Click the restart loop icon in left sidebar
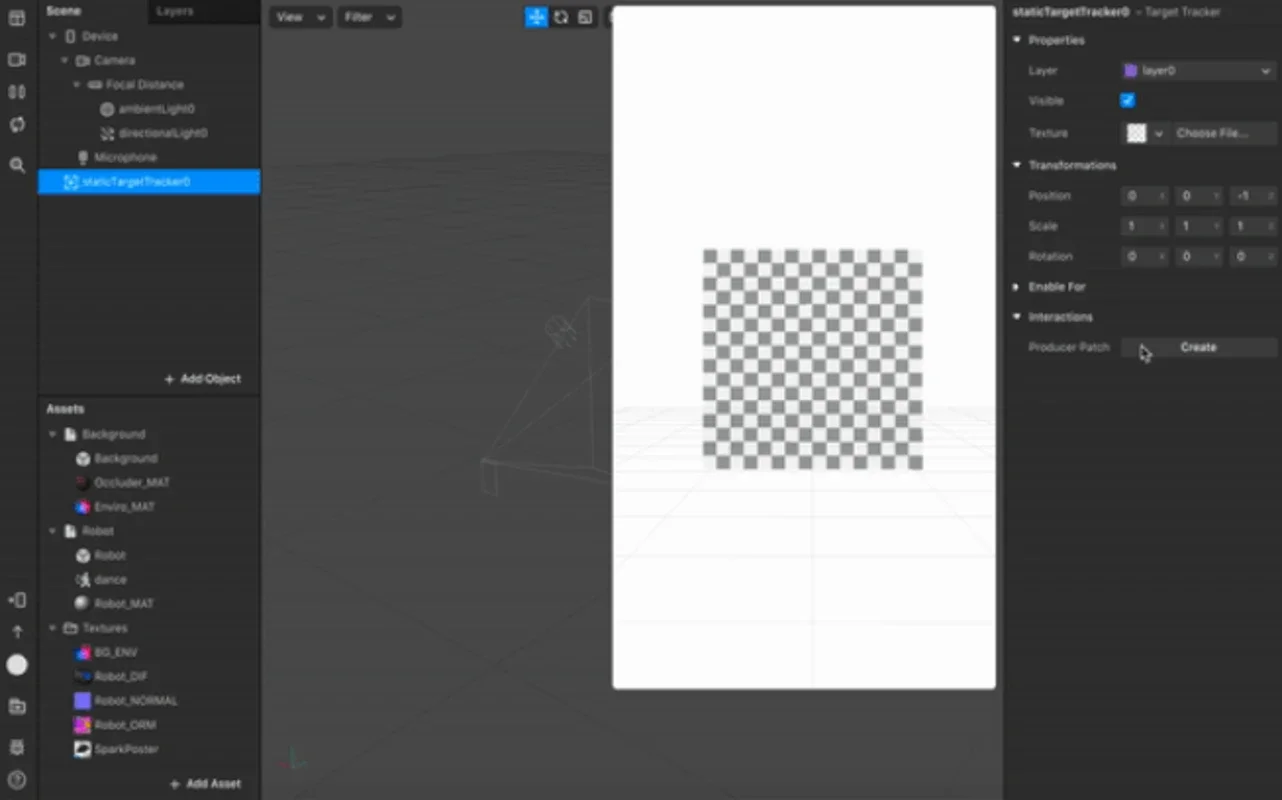 click(x=17, y=125)
